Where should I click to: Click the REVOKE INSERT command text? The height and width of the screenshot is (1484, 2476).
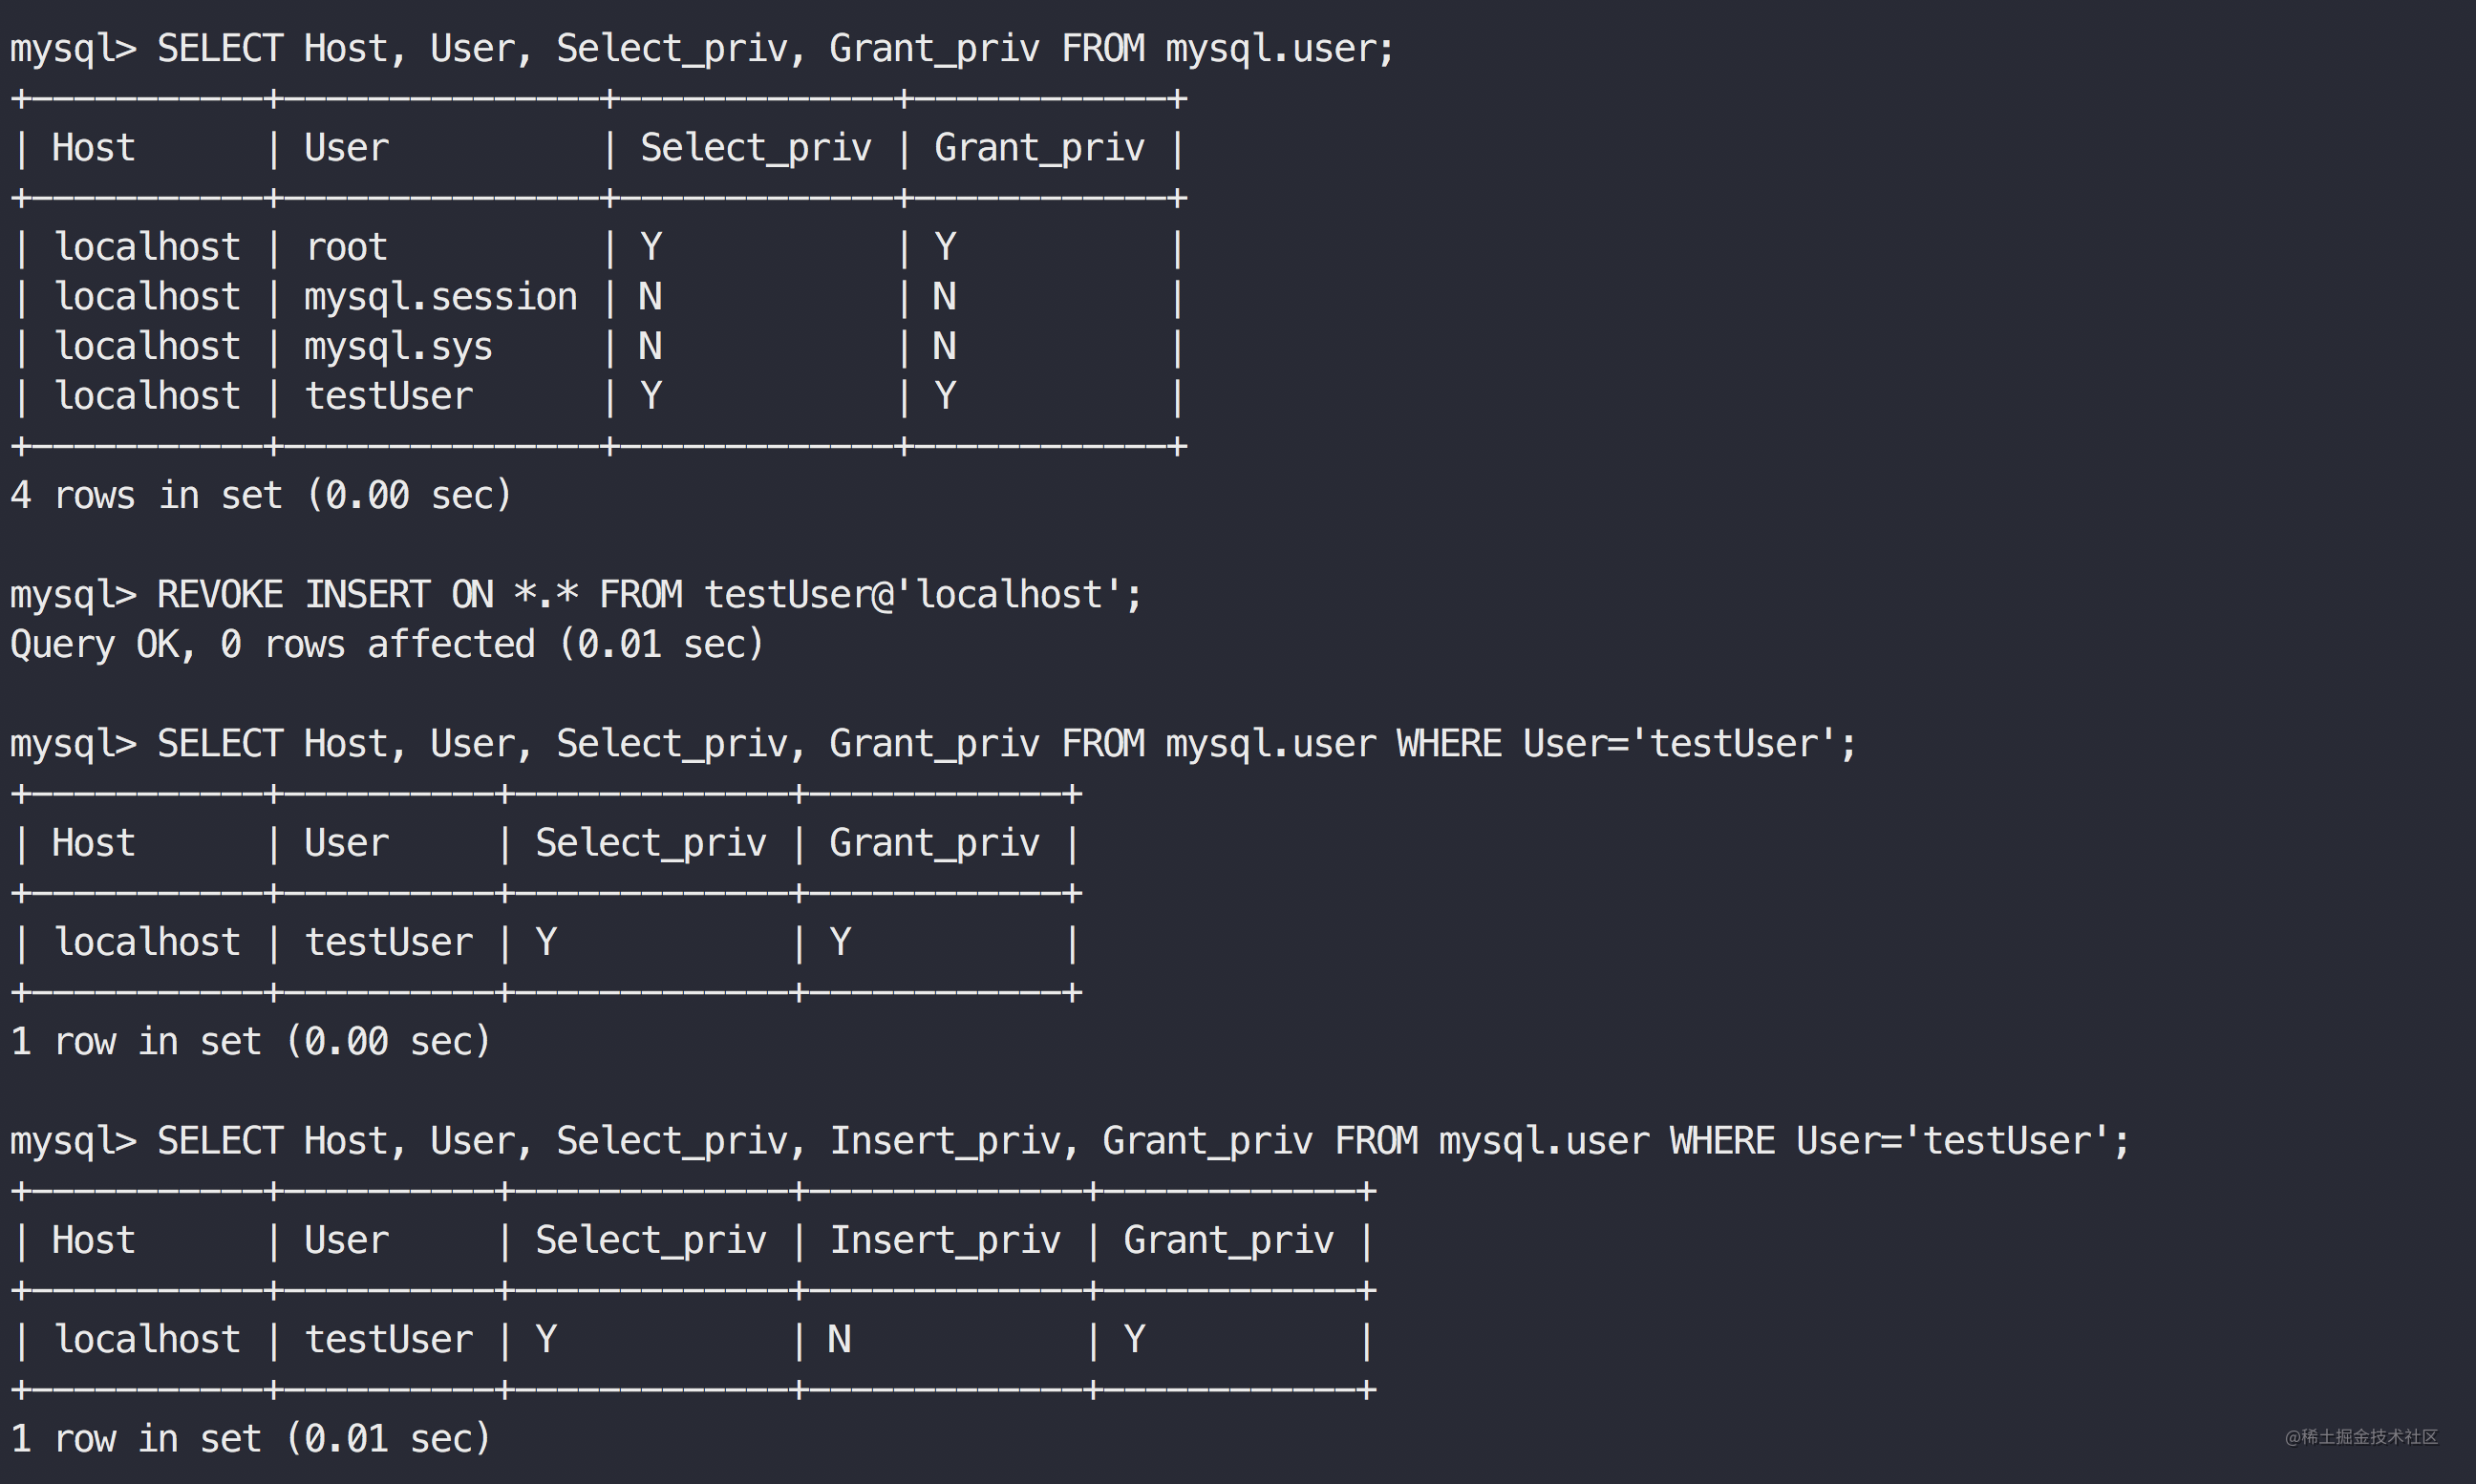point(575,595)
